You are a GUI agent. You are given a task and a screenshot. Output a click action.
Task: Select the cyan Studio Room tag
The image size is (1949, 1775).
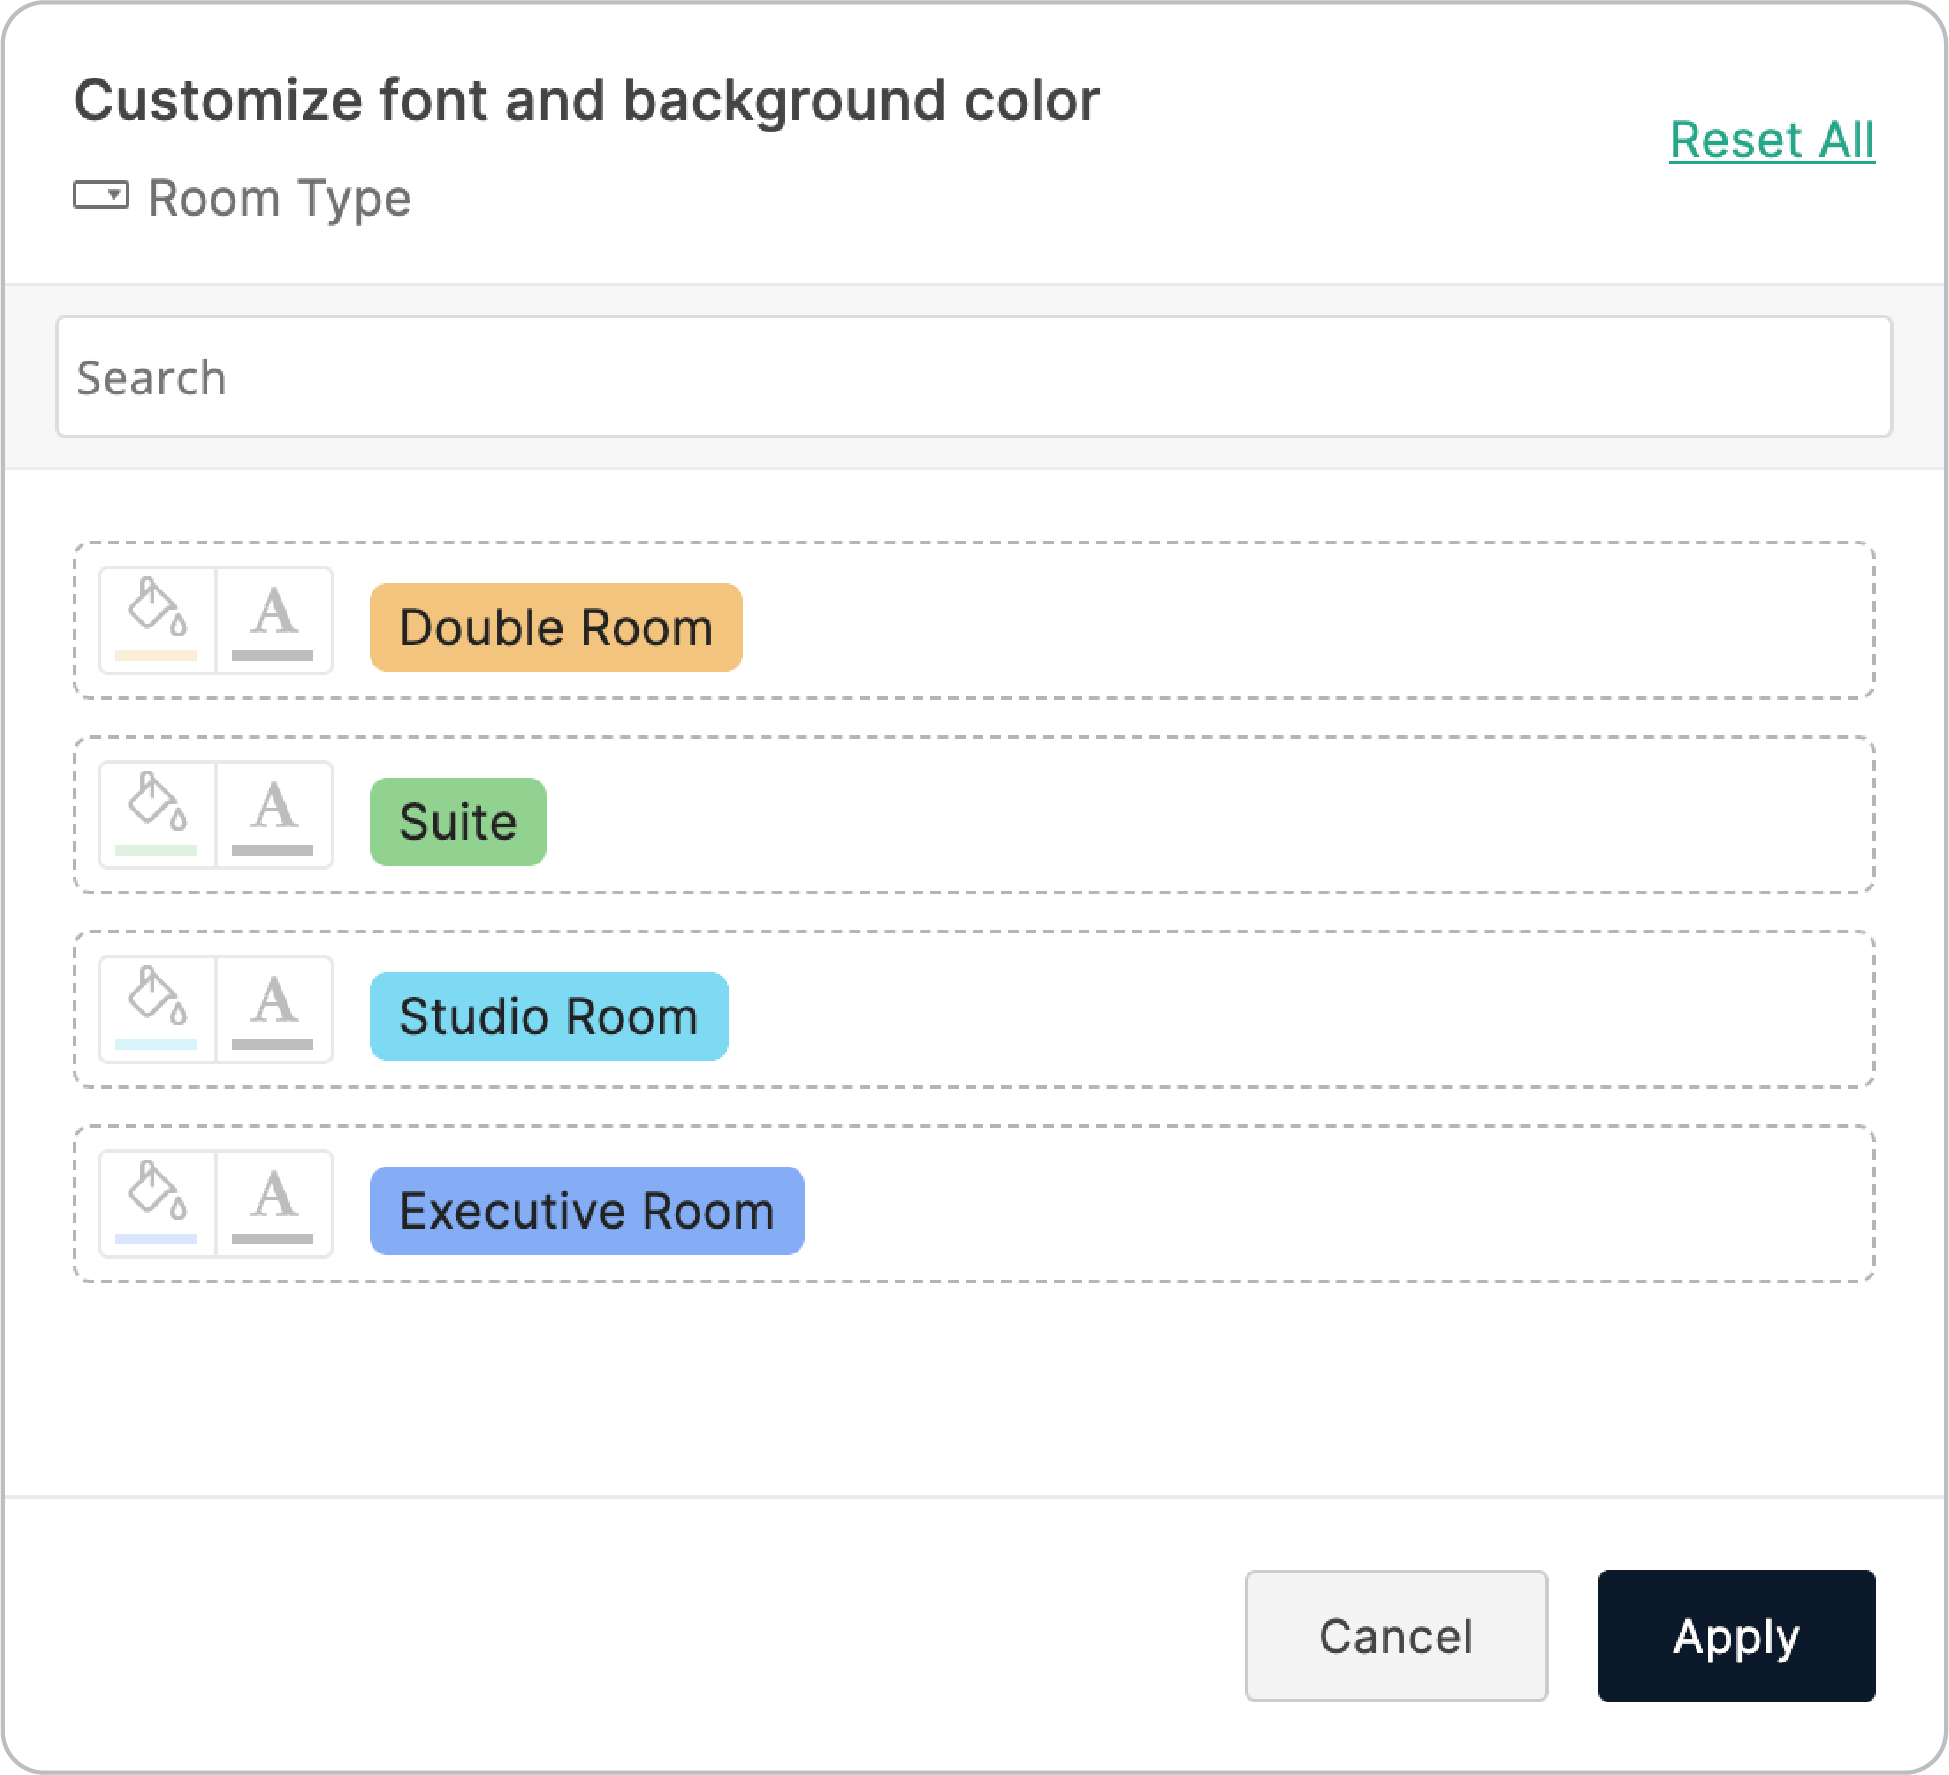[547, 1016]
